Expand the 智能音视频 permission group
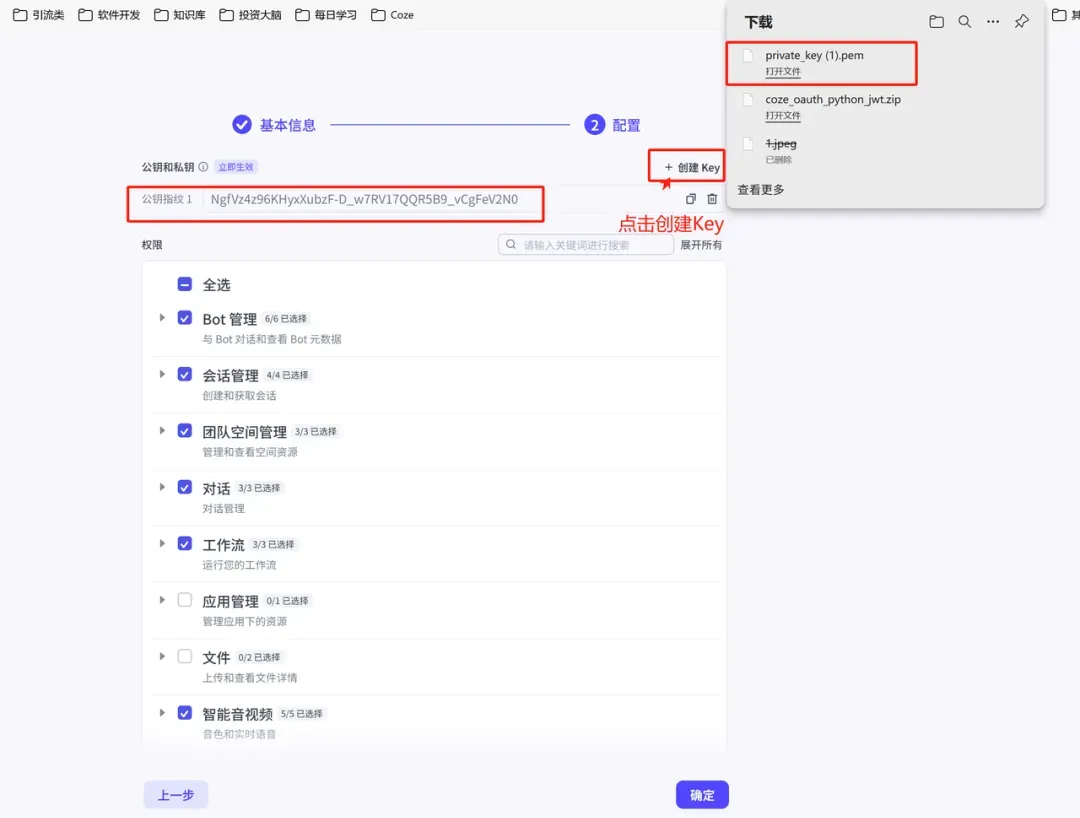Image resolution: width=1080 pixels, height=818 pixels. 162,713
